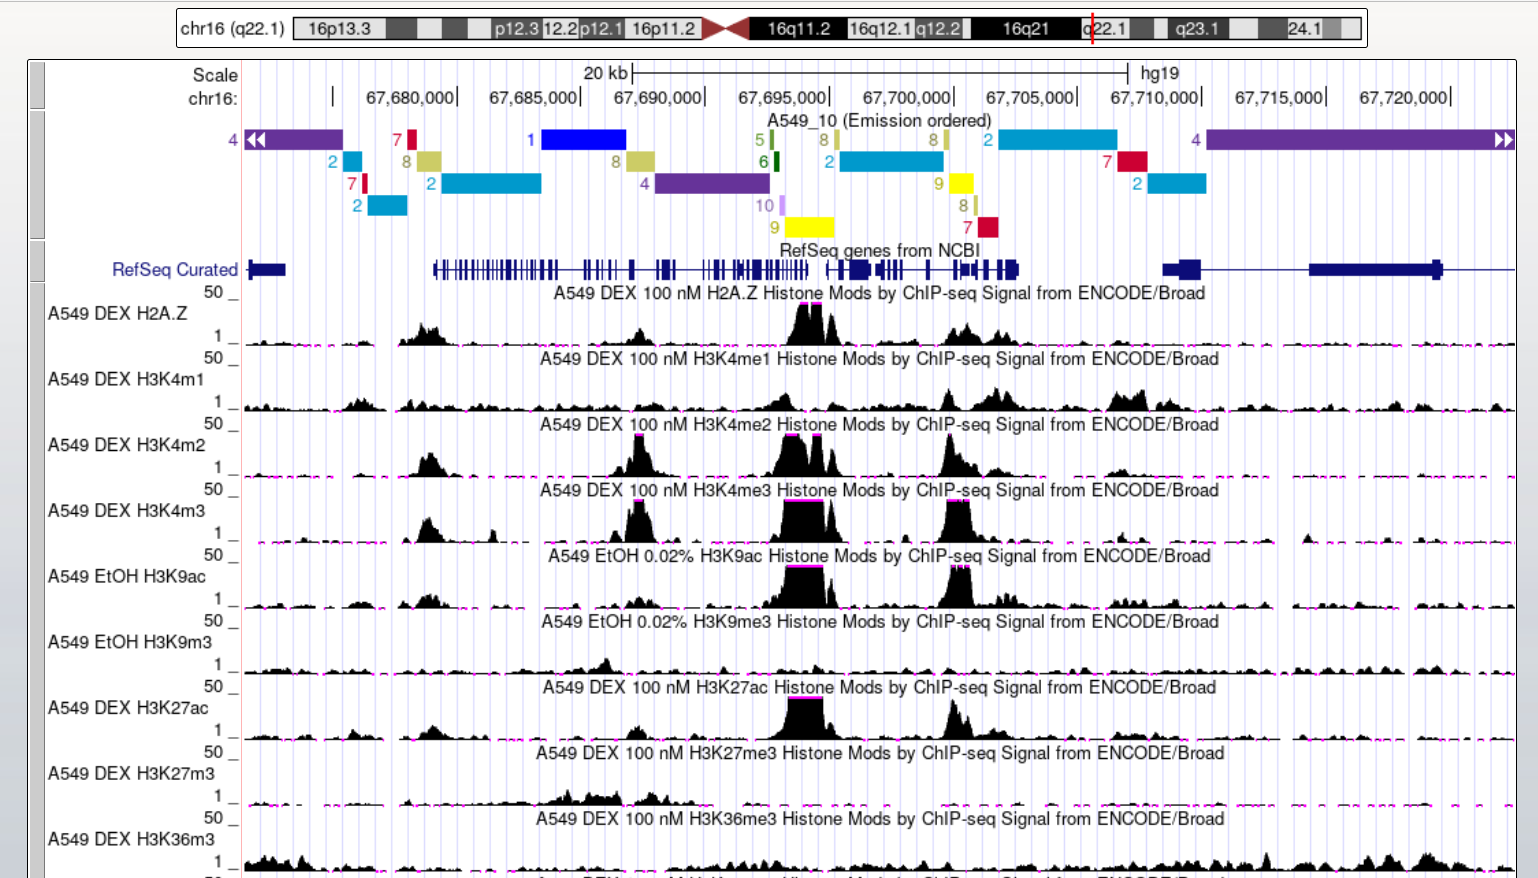
Task: Click the Scale label on the ruler track
Action: (x=215, y=76)
